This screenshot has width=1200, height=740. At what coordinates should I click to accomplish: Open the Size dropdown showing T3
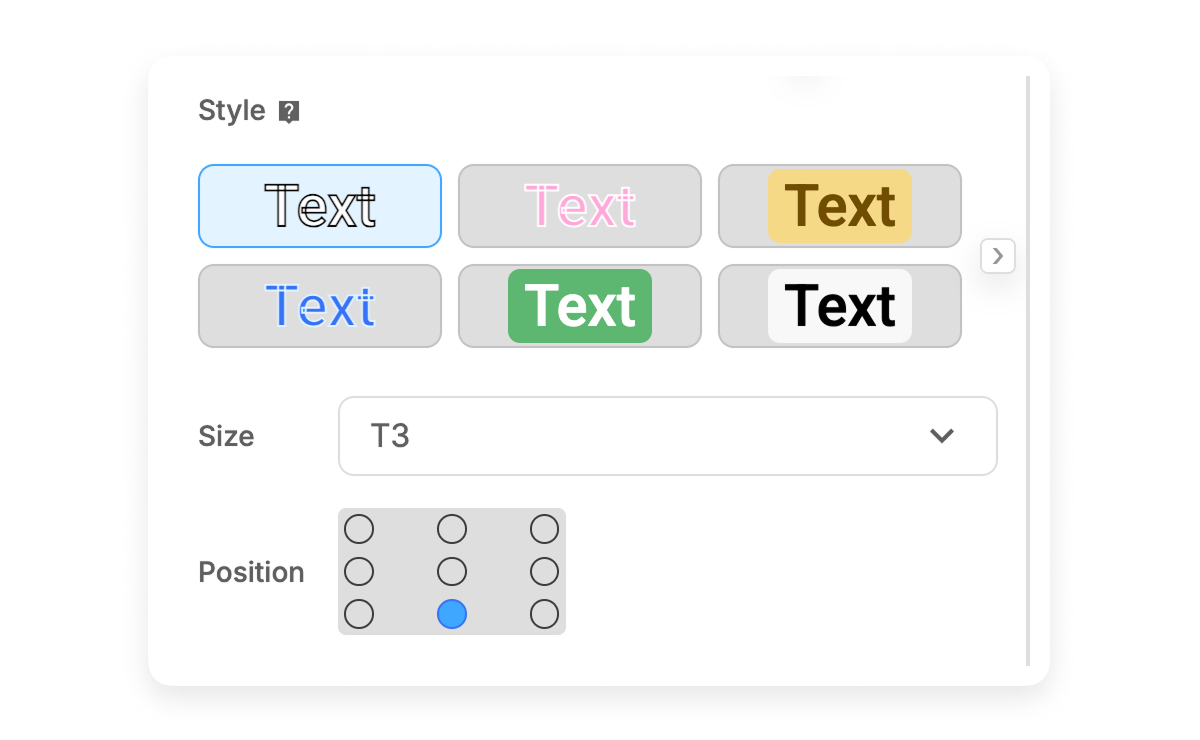click(x=667, y=436)
